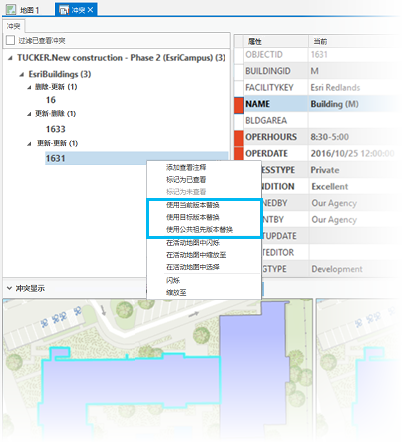The width and height of the screenshot is (402, 443).
Task: Choose 标记为已查看 from context menu
Action: [186, 180]
